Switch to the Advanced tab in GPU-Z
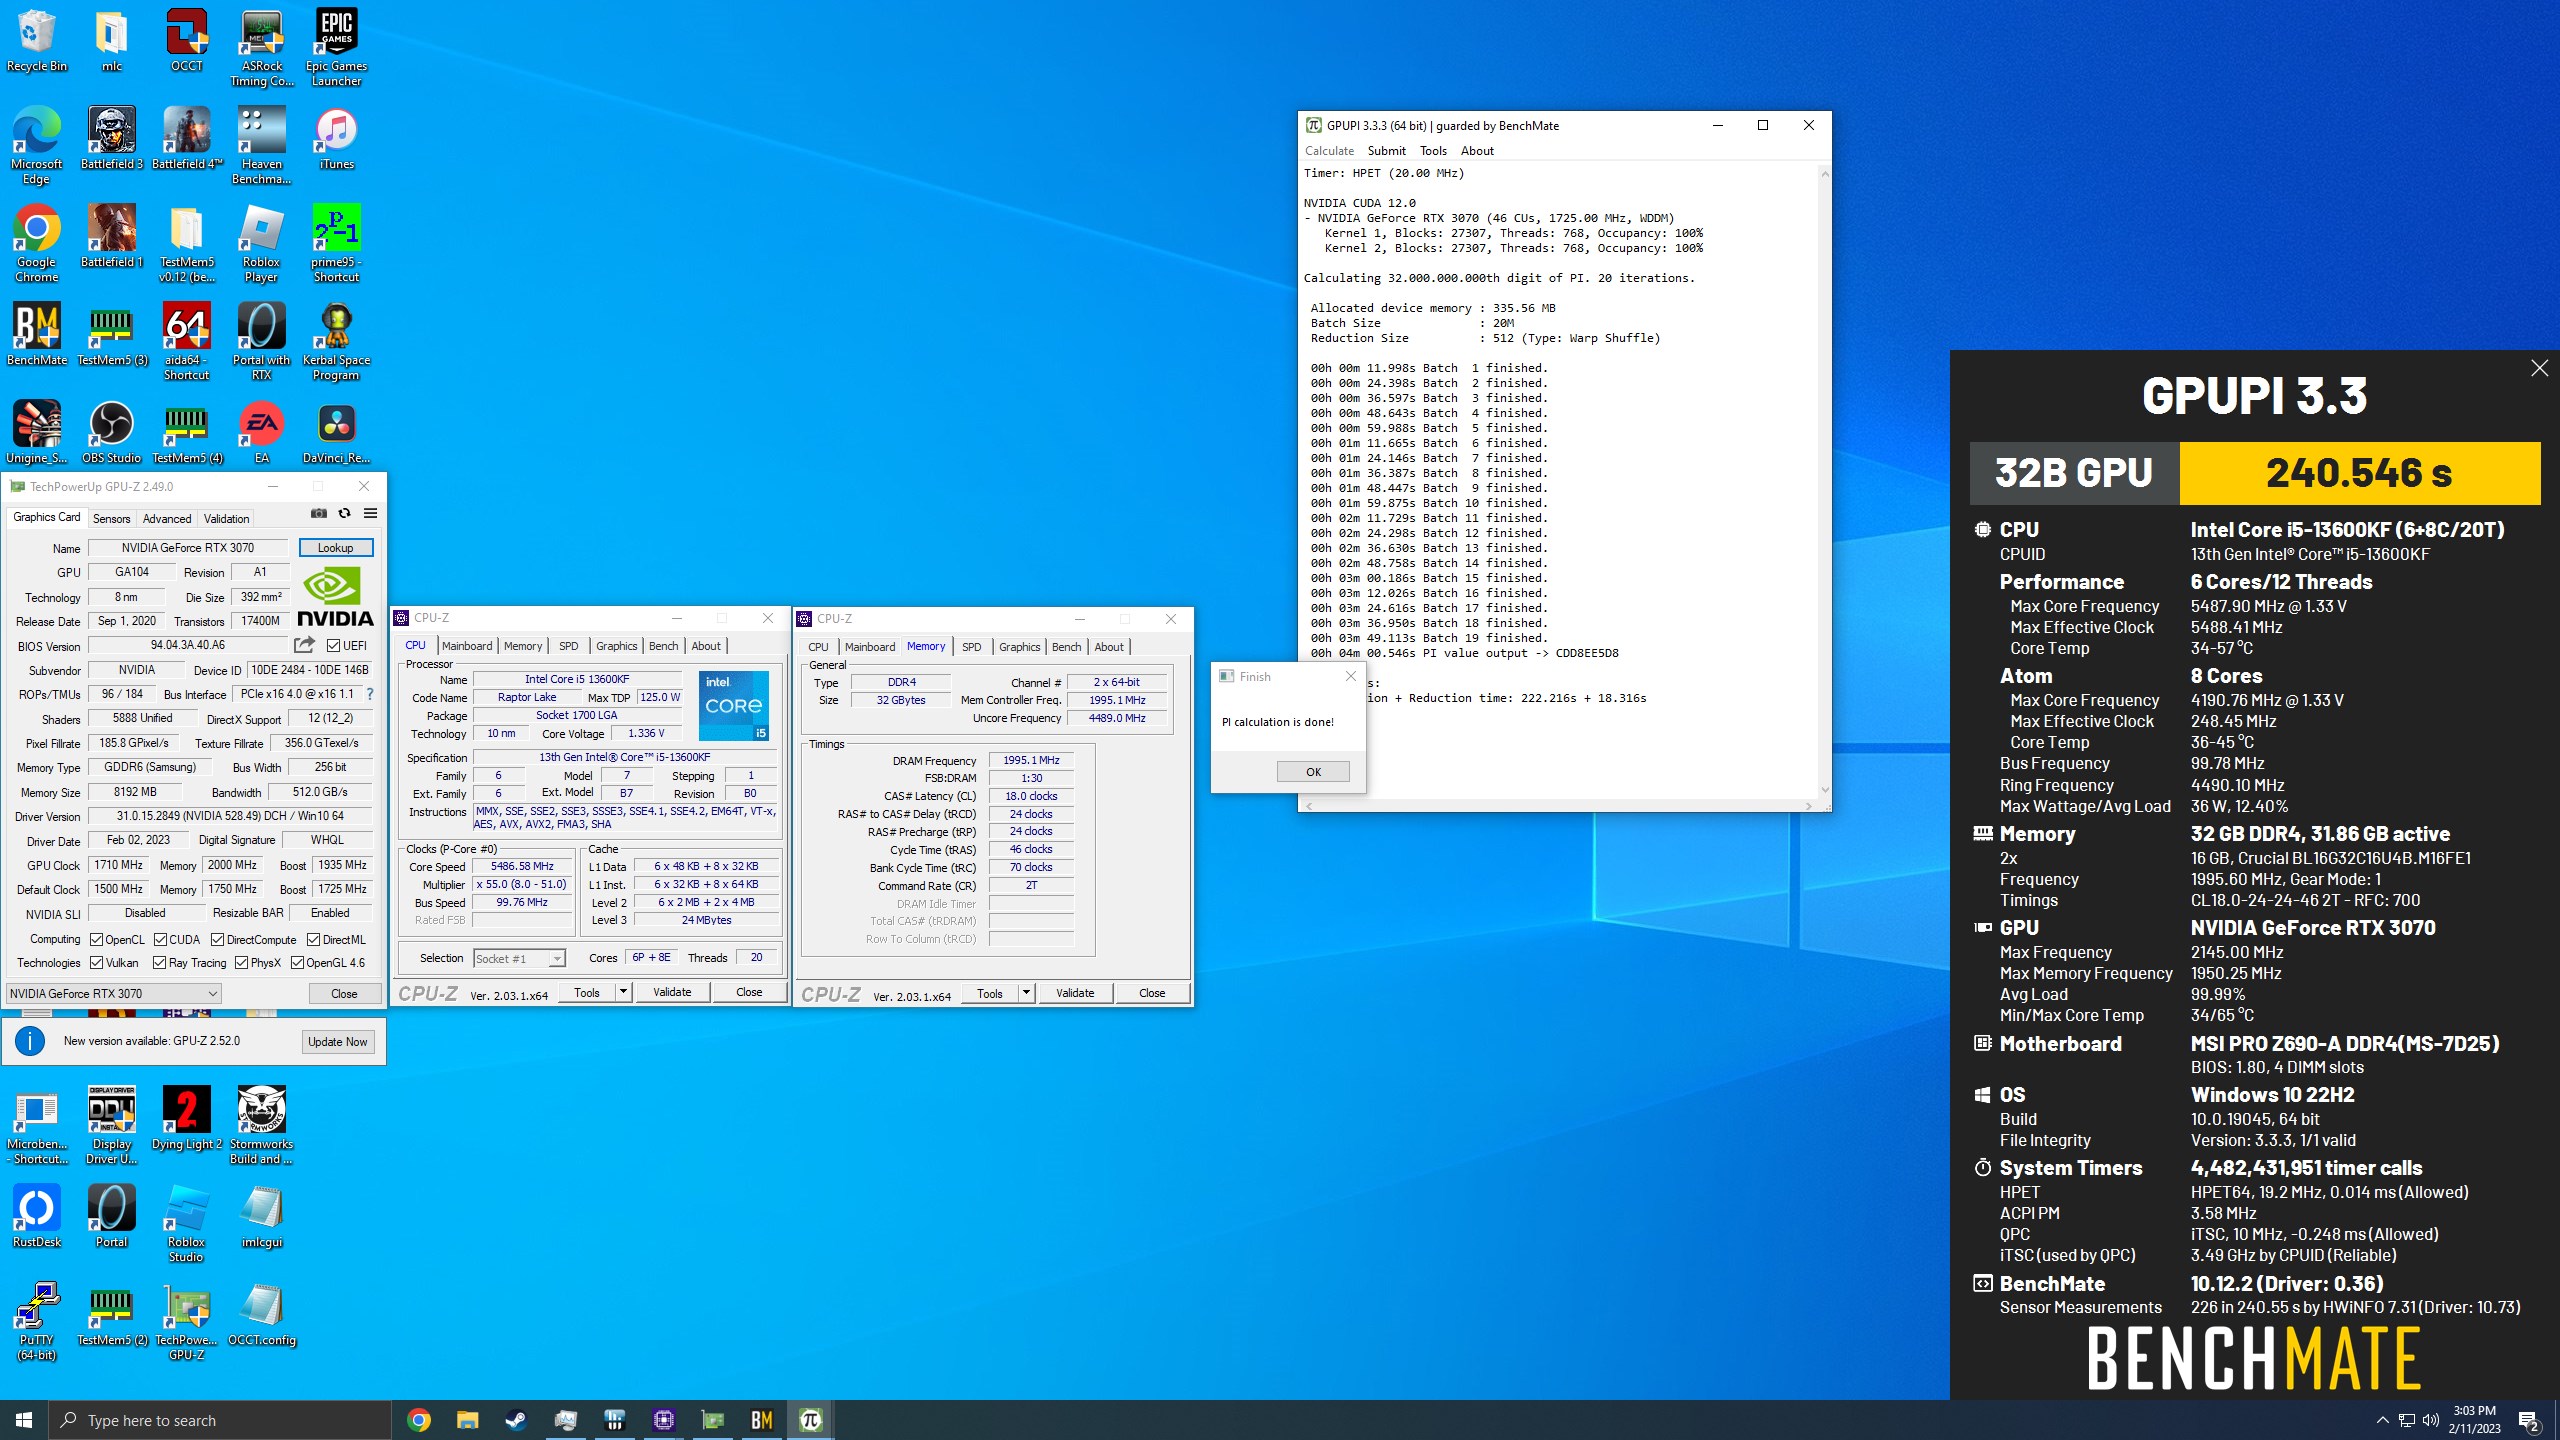This screenshot has width=2560, height=1440. click(x=167, y=518)
